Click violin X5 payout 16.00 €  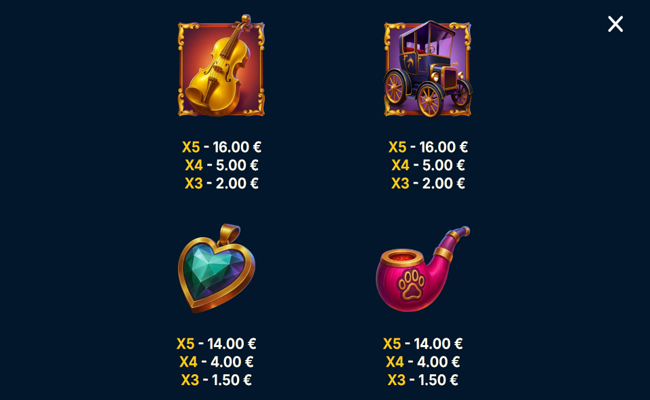222,147
